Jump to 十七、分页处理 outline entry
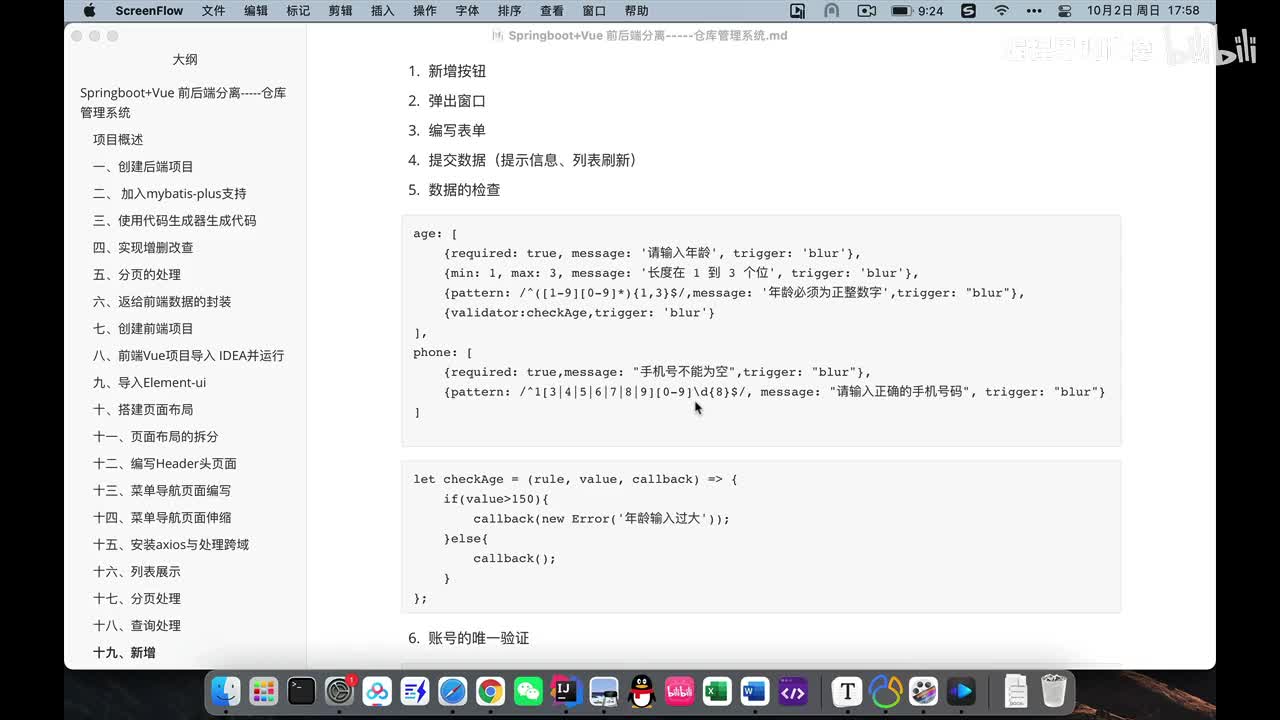The image size is (1280, 720). pos(137,599)
